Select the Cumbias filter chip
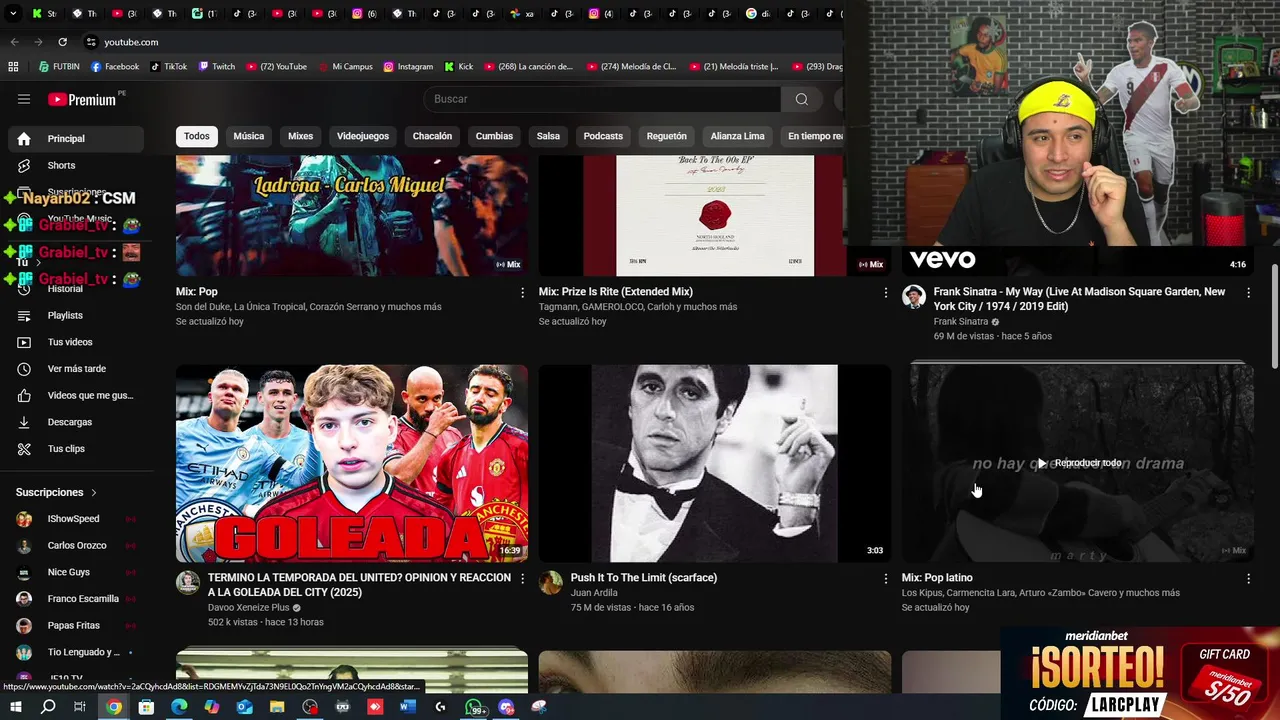This screenshot has height=720, width=1280. [x=494, y=136]
